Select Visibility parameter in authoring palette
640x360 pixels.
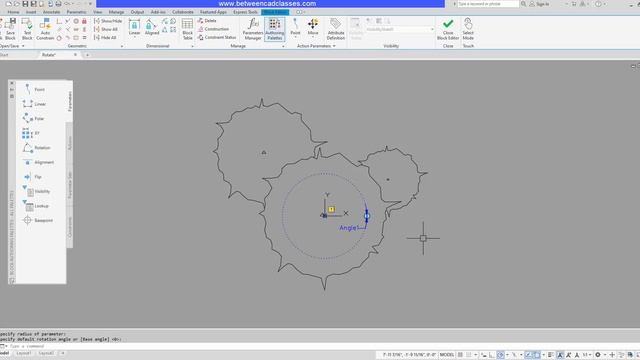[36, 191]
